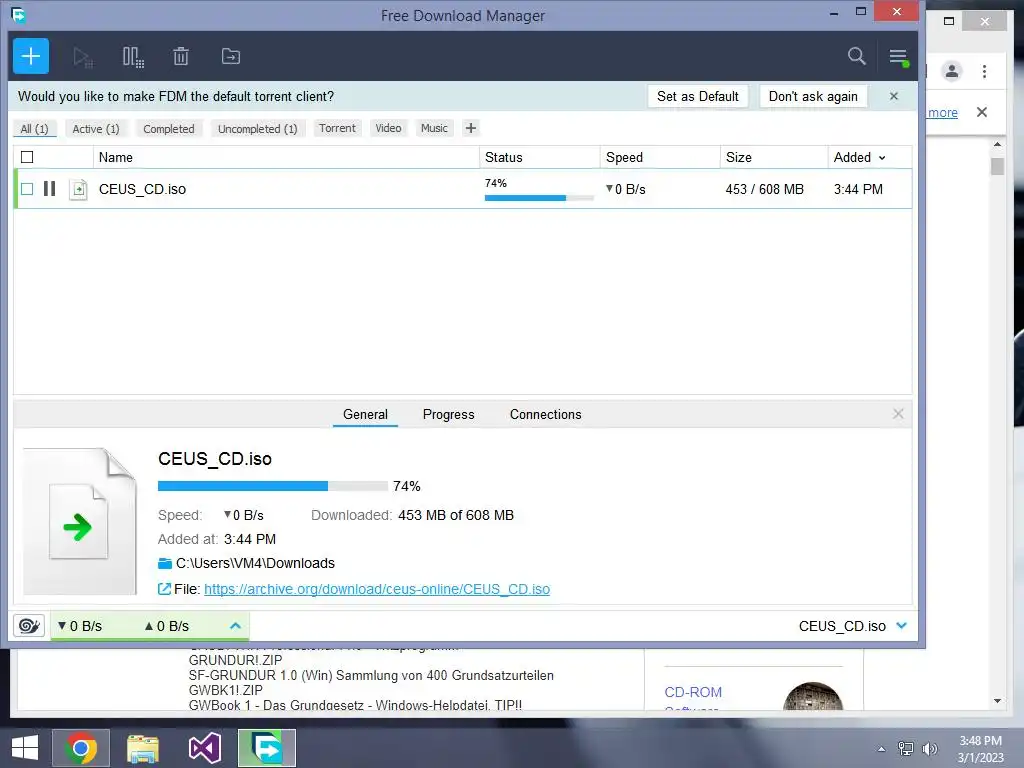Expand the speed limits chevron in status bar
Viewport: 1024px width, 768px height.
(236, 626)
